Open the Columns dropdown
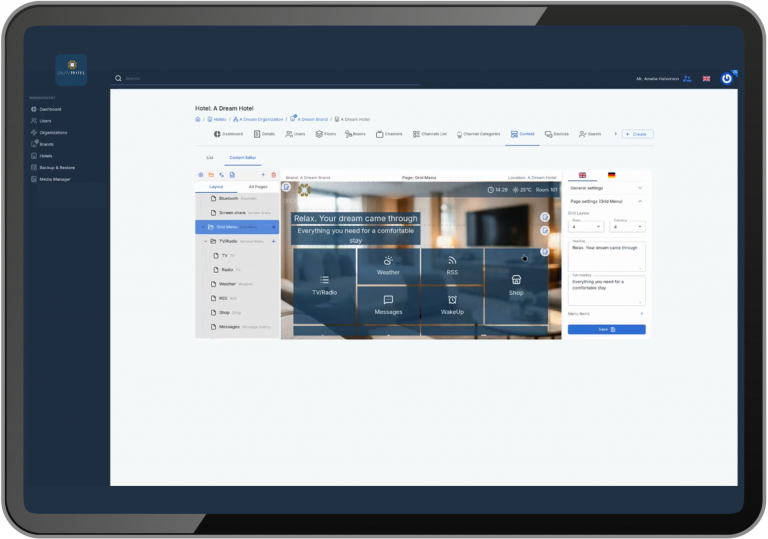This screenshot has width=768, height=539. click(x=627, y=227)
